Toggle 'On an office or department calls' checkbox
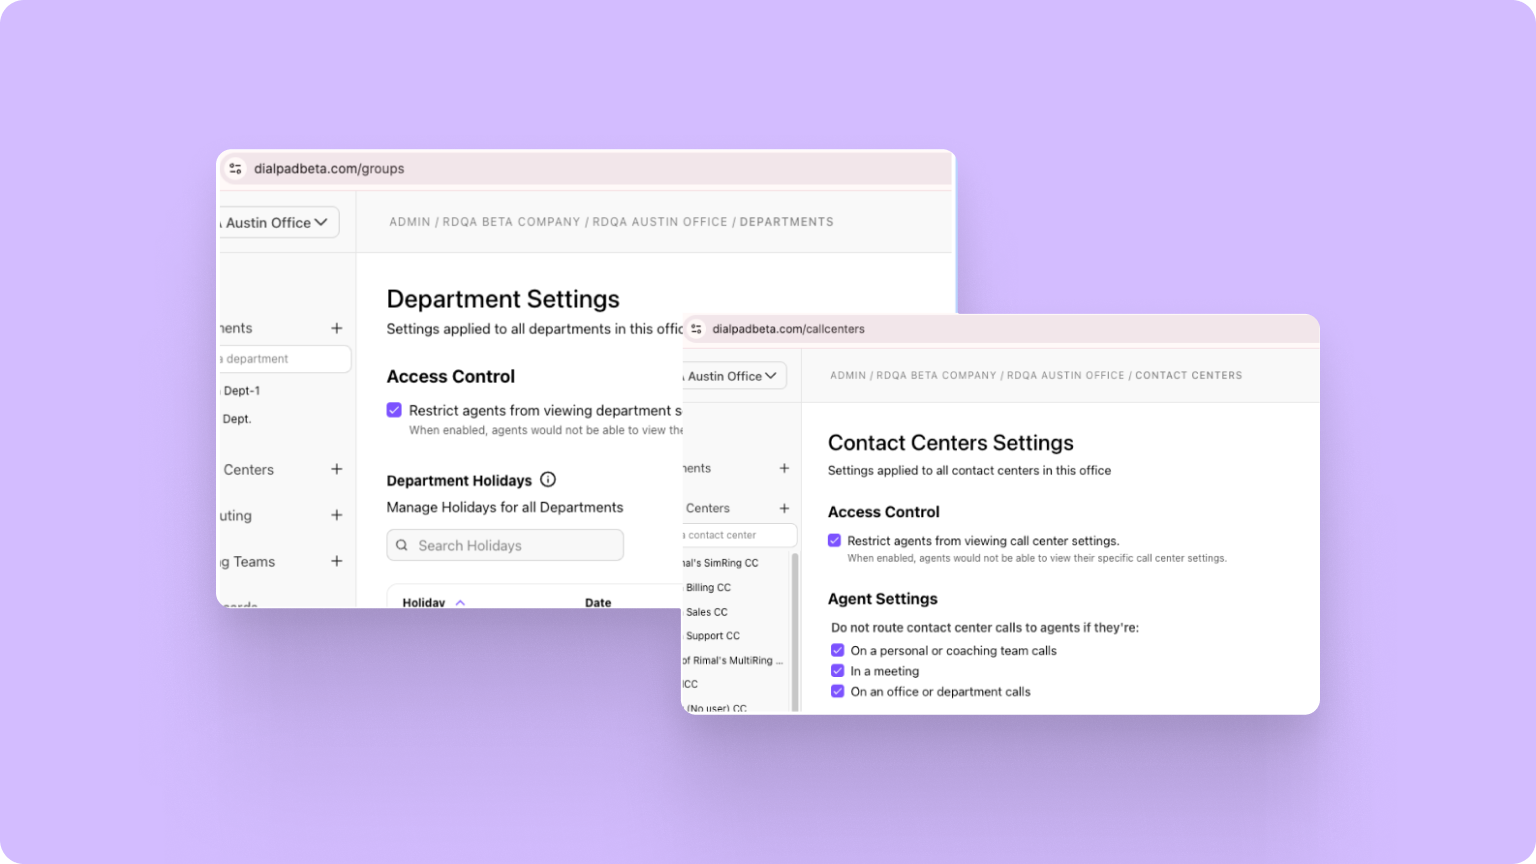Viewport: 1536px width, 864px height. coord(838,691)
